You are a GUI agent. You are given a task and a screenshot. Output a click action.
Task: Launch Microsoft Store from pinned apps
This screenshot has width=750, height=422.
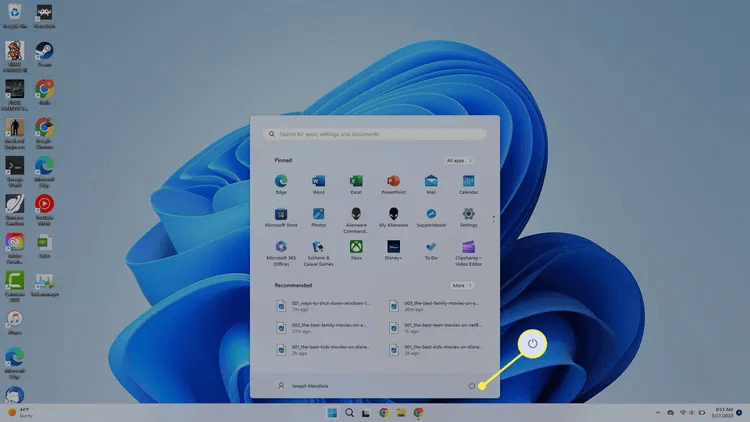point(281,217)
